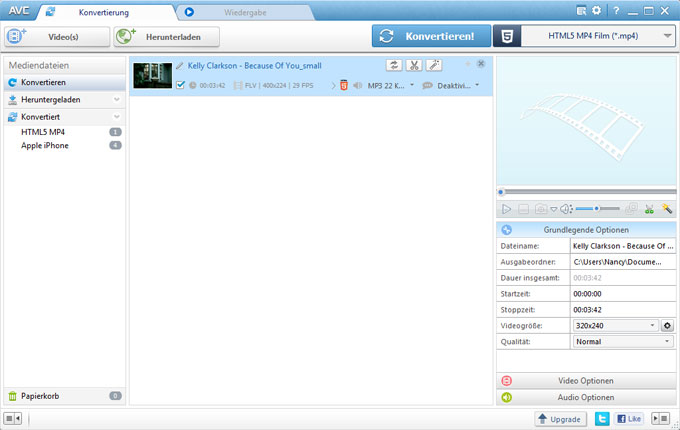
Task: Click the Dateiname input field
Action: (x=623, y=246)
